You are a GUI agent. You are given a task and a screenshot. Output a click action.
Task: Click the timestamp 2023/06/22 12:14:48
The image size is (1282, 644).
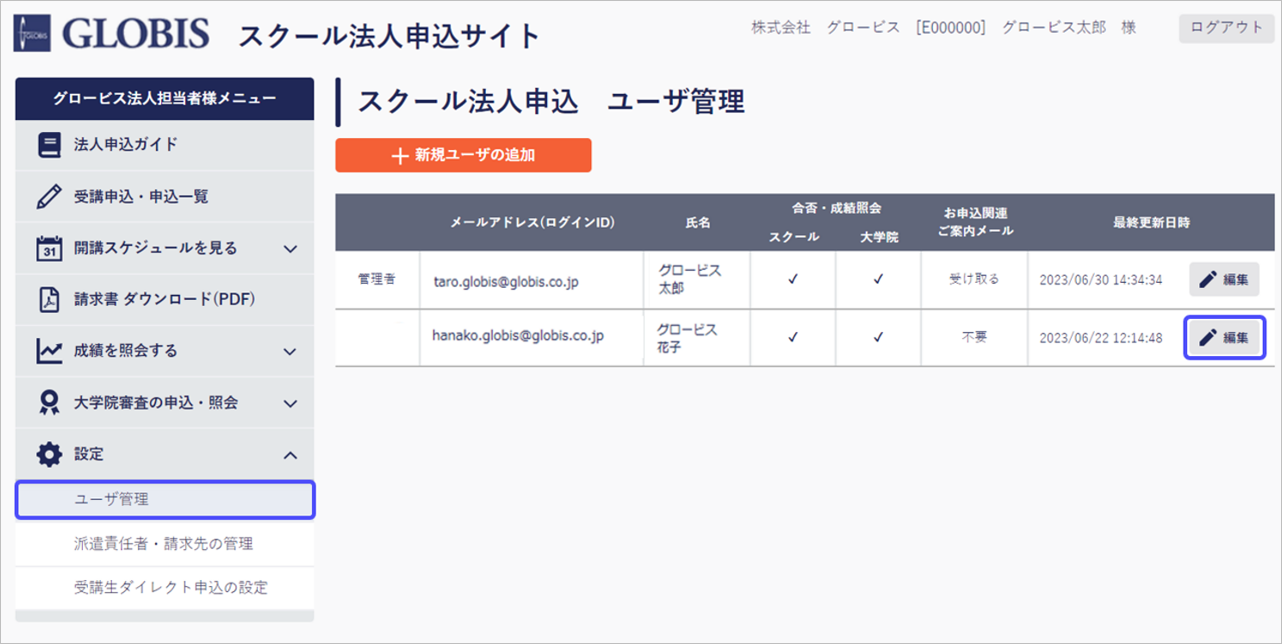point(1101,338)
